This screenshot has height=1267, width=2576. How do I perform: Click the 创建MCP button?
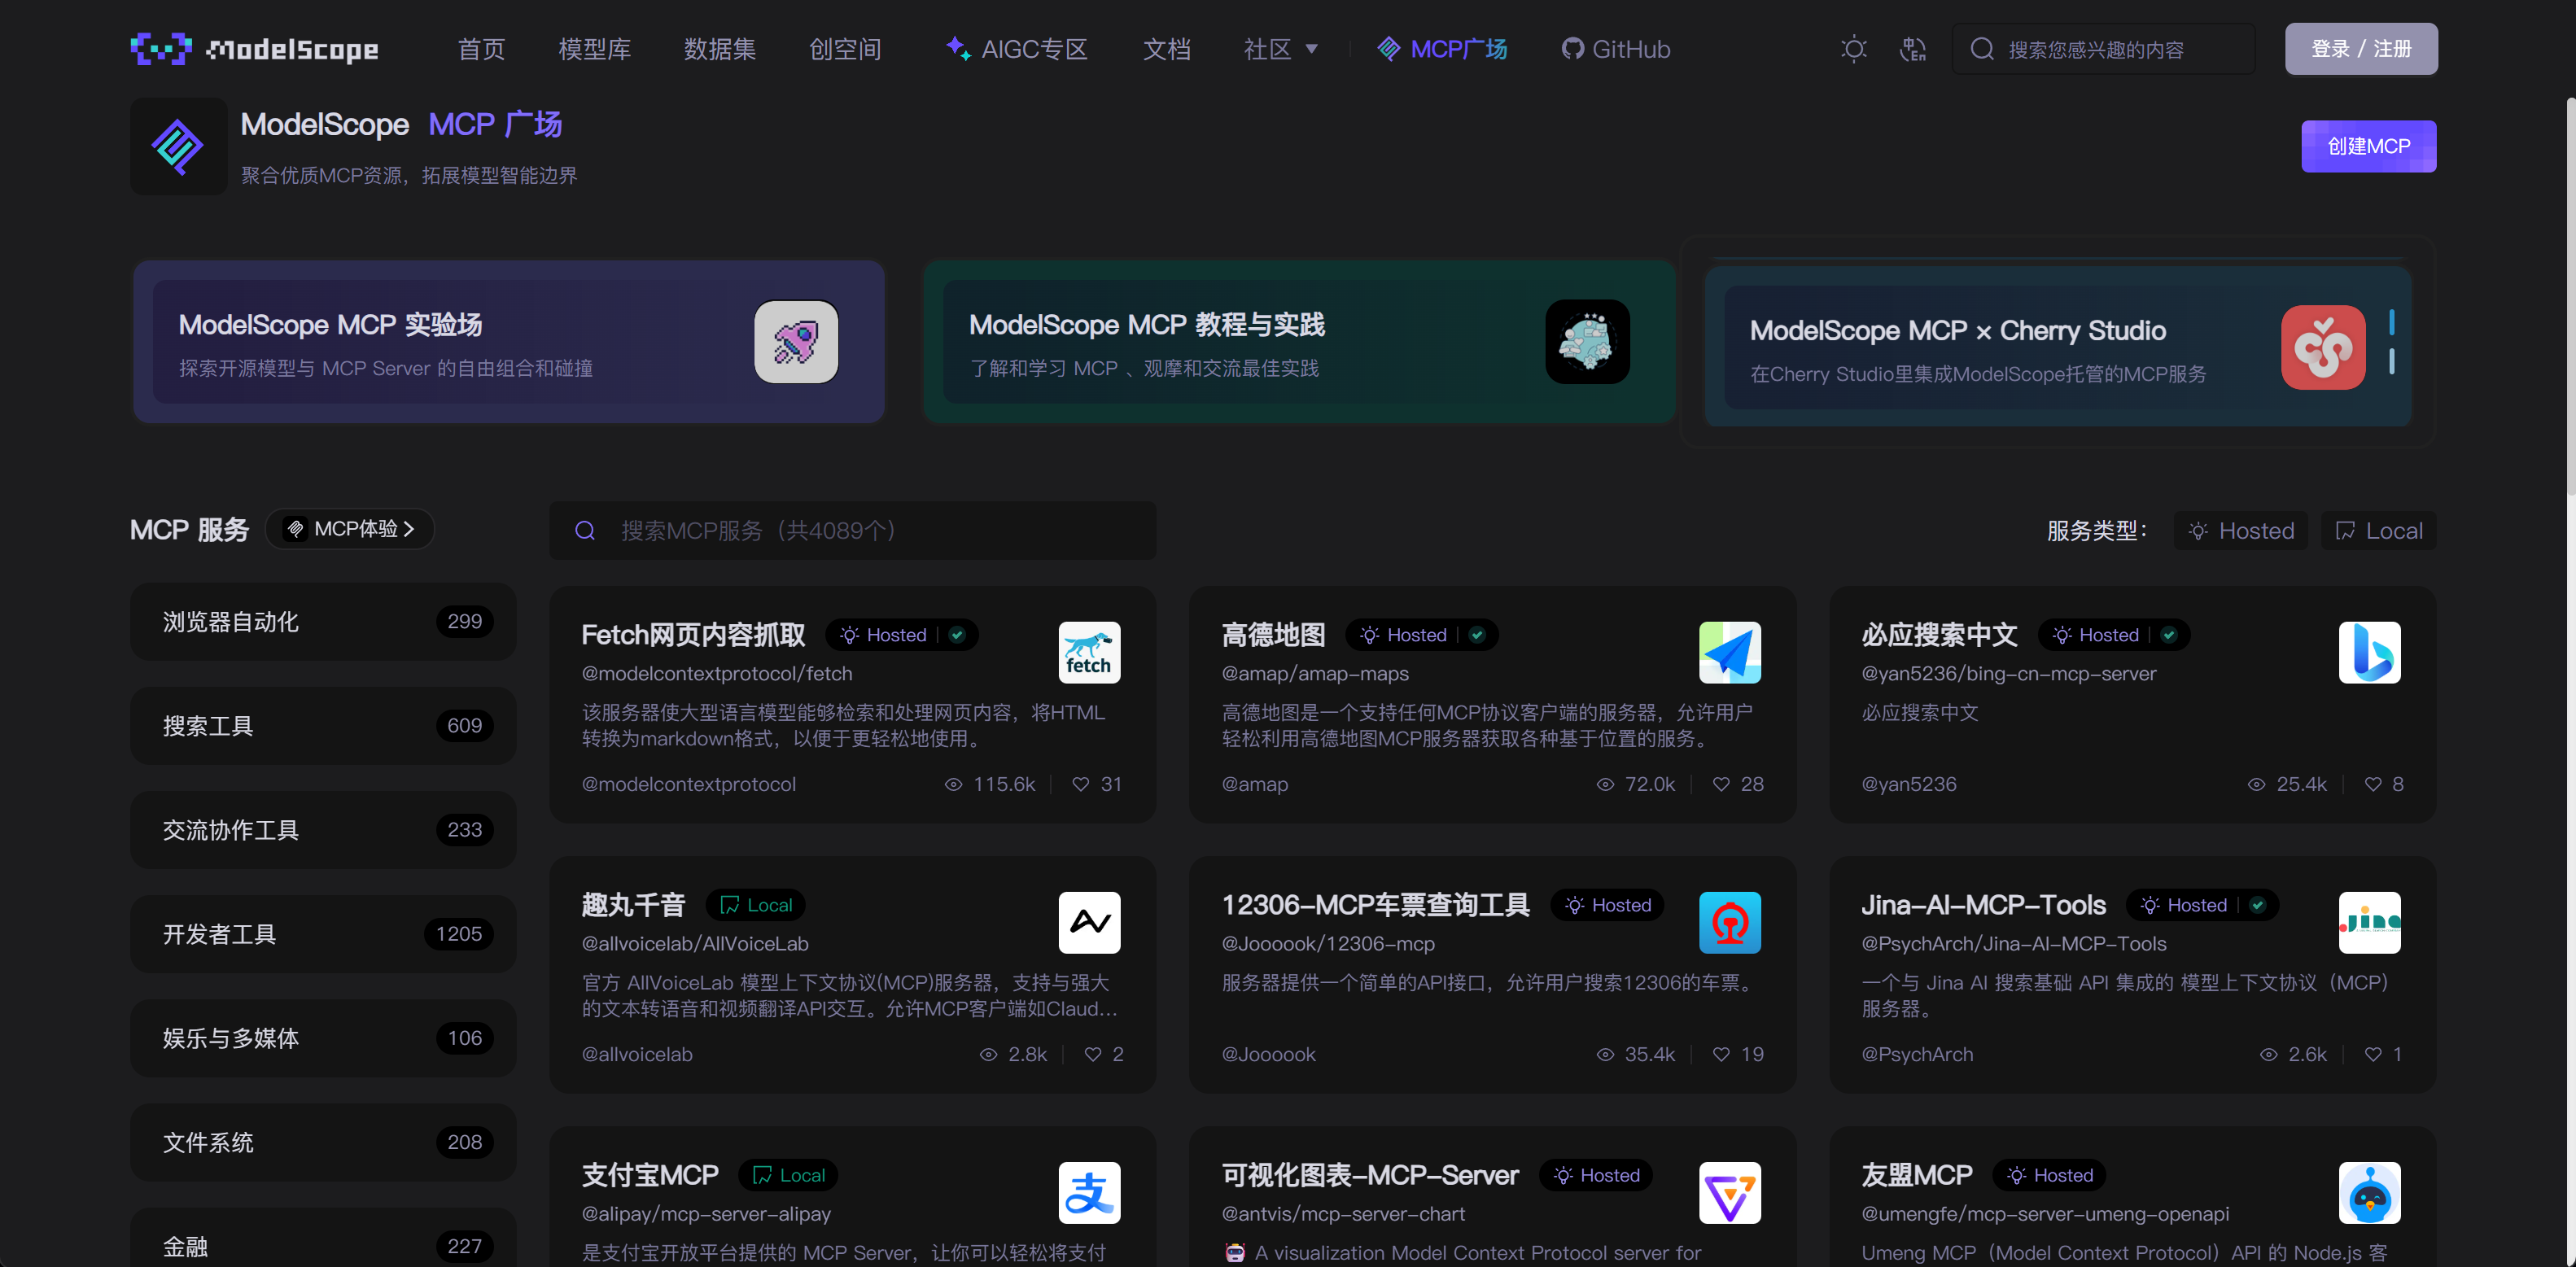(x=2368, y=146)
